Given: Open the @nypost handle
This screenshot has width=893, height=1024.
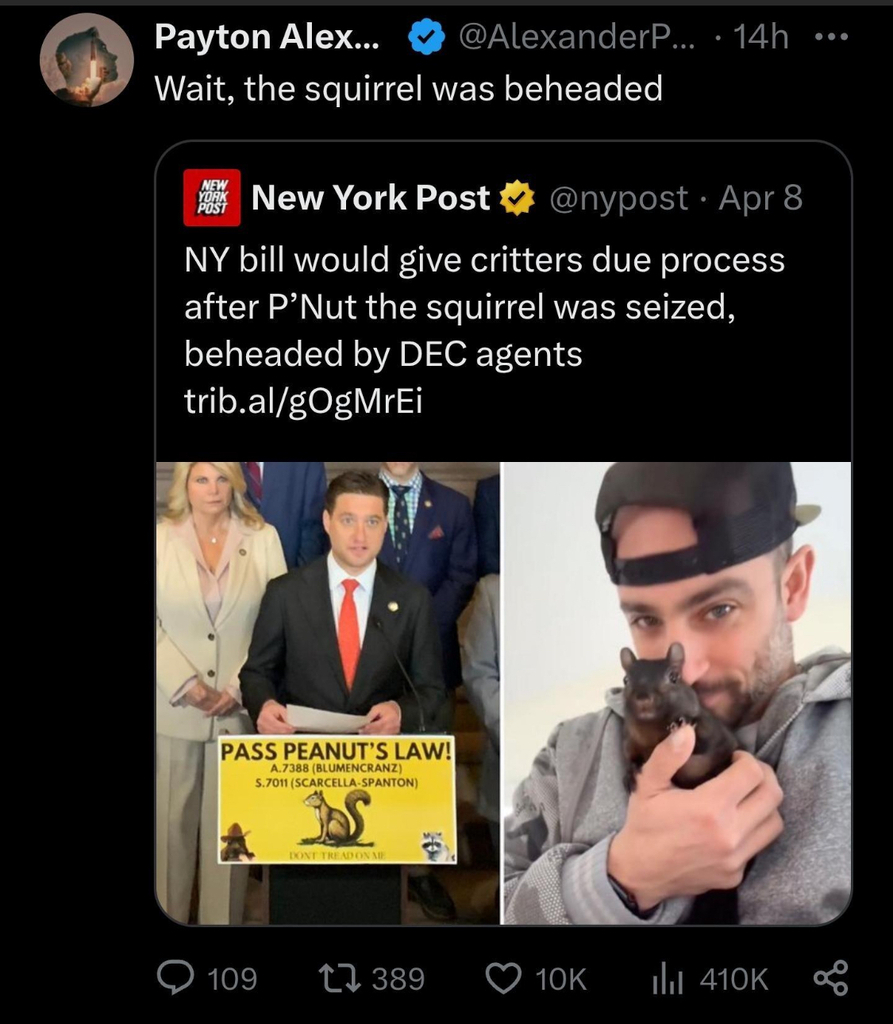Looking at the screenshot, I should click(618, 198).
